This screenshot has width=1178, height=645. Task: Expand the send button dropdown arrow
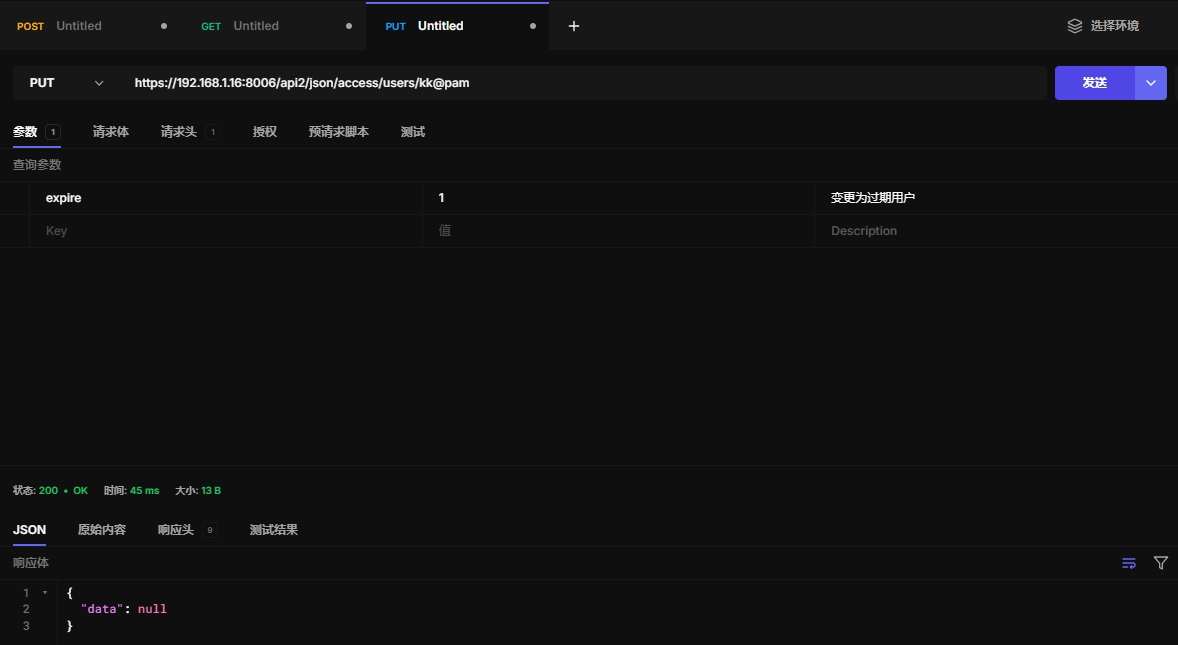[1150, 83]
